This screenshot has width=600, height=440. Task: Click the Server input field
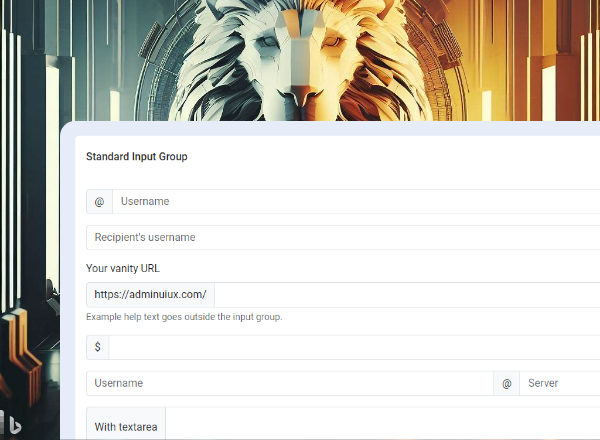(558, 384)
